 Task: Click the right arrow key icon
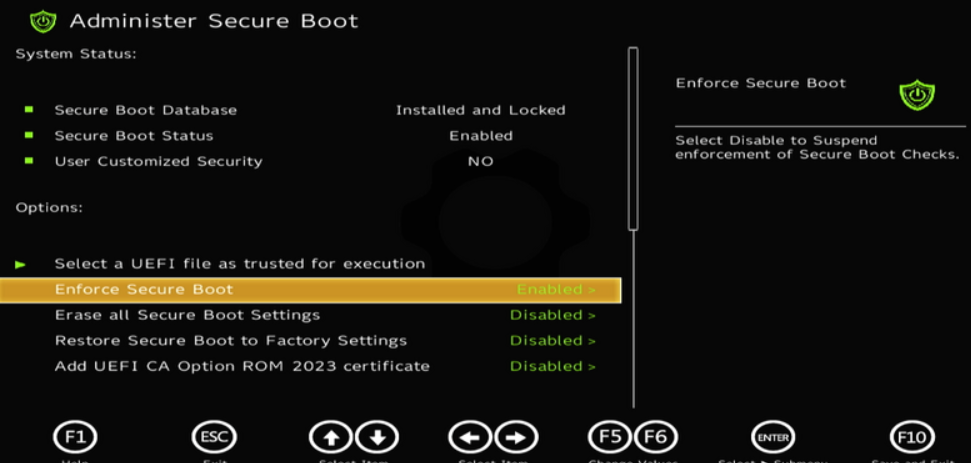(x=516, y=437)
